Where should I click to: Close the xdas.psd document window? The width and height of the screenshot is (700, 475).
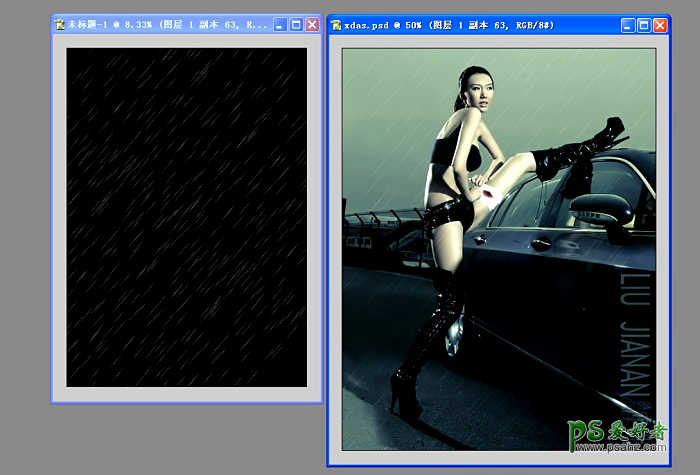tap(660, 24)
